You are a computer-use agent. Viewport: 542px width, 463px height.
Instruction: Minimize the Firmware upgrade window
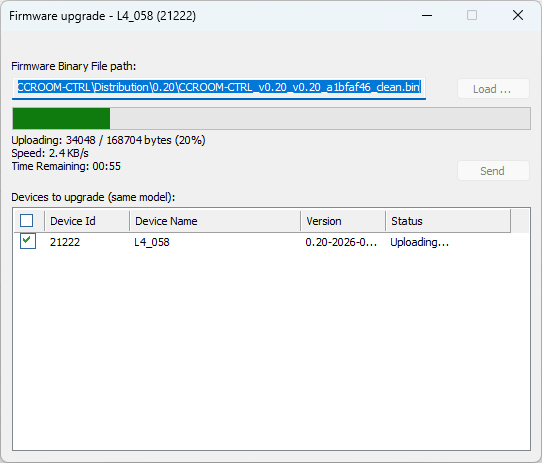[427, 16]
